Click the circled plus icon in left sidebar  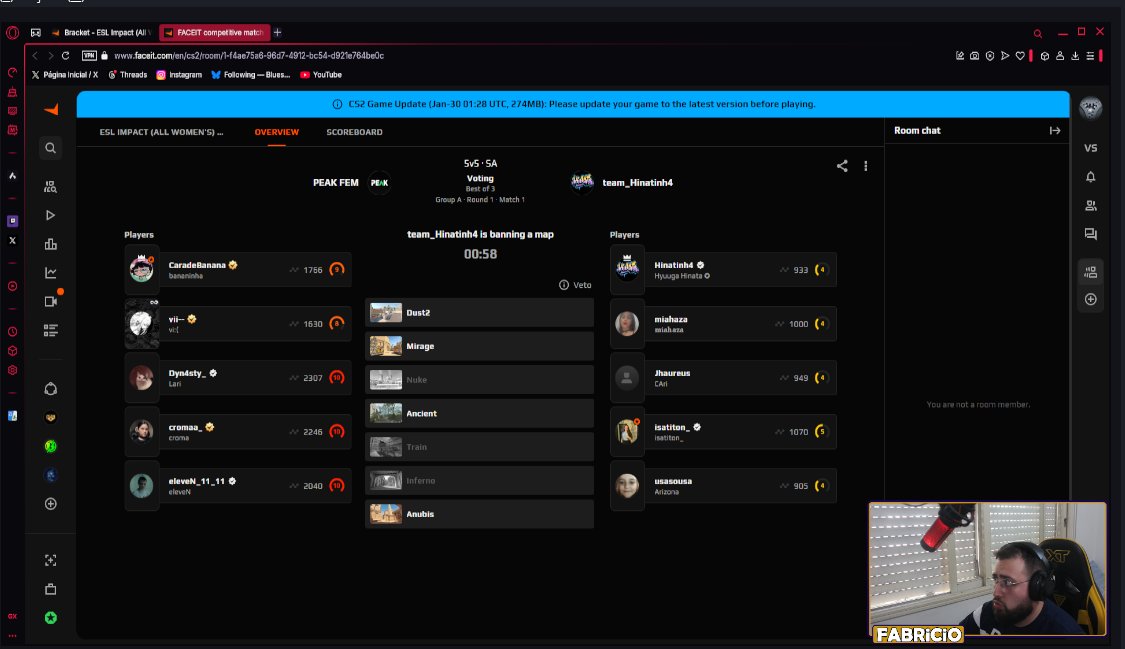tap(50, 503)
